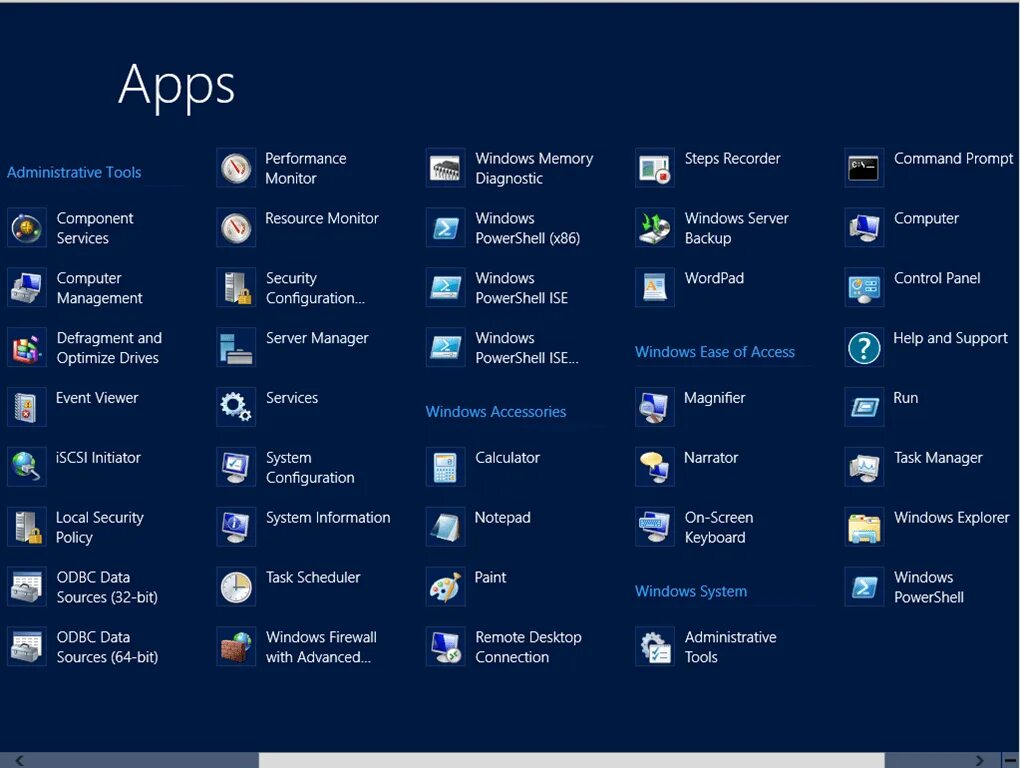The width and height of the screenshot is (1020, 768).
Task: Open Defragment and Optimize Drives icon
Action: pyautogui.click(x=27, y=347)
